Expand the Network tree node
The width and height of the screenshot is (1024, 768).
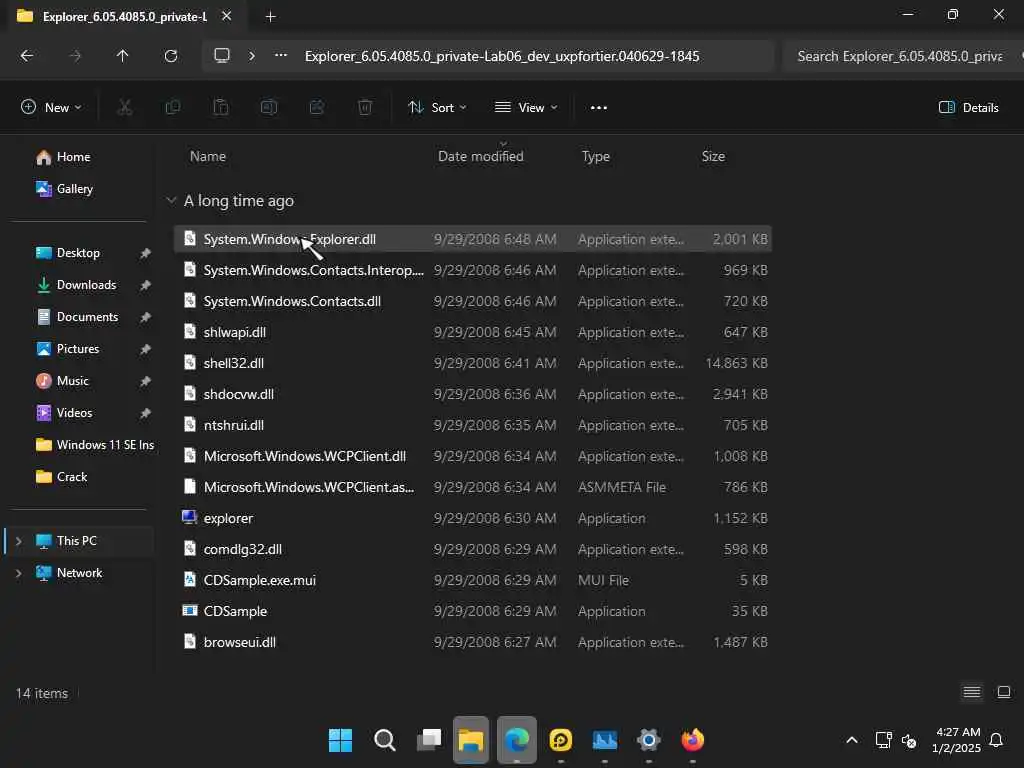pos(19,573)
